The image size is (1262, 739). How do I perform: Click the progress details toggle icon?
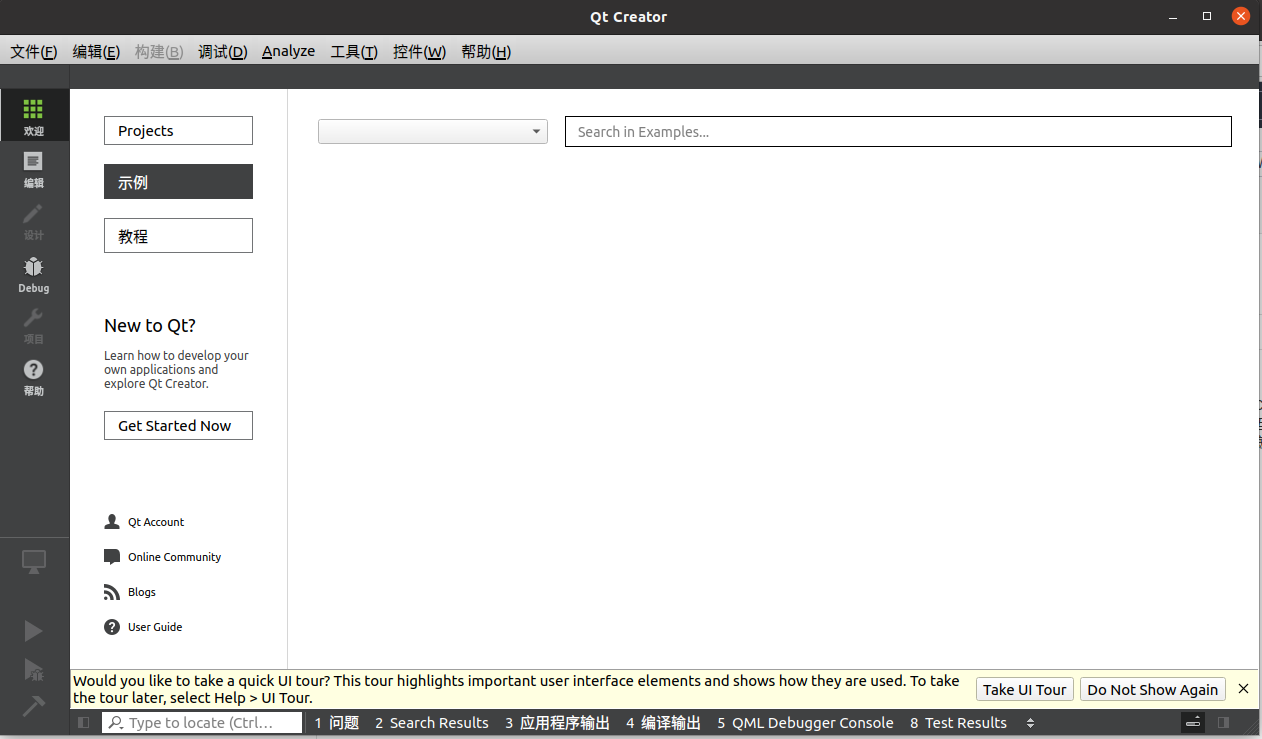pos(1192,723)
